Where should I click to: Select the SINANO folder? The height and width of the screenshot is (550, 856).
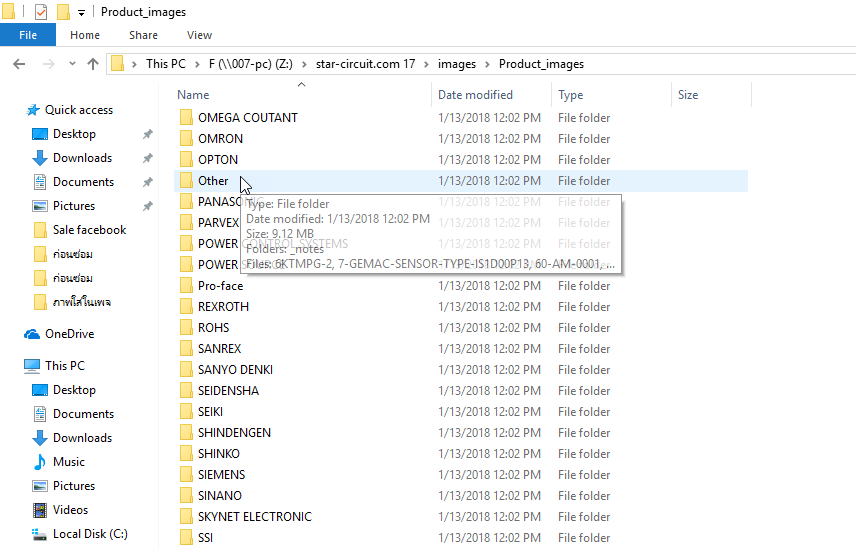219,495
